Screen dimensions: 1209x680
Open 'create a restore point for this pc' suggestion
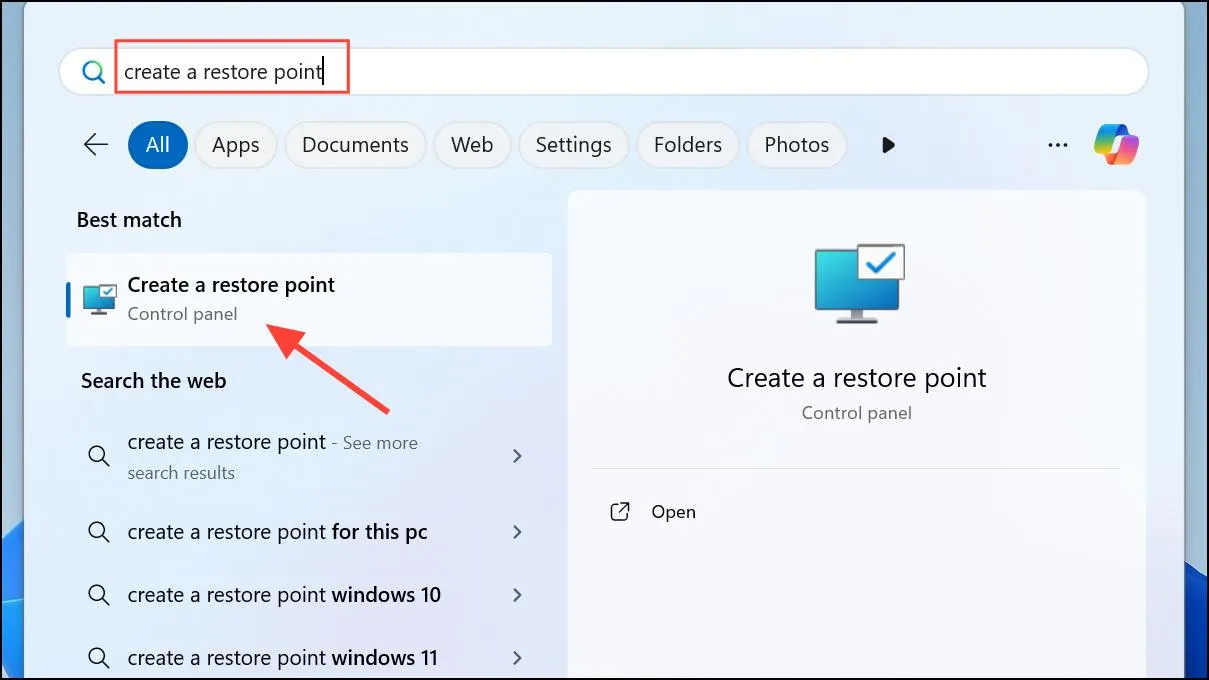pos(308,532)
